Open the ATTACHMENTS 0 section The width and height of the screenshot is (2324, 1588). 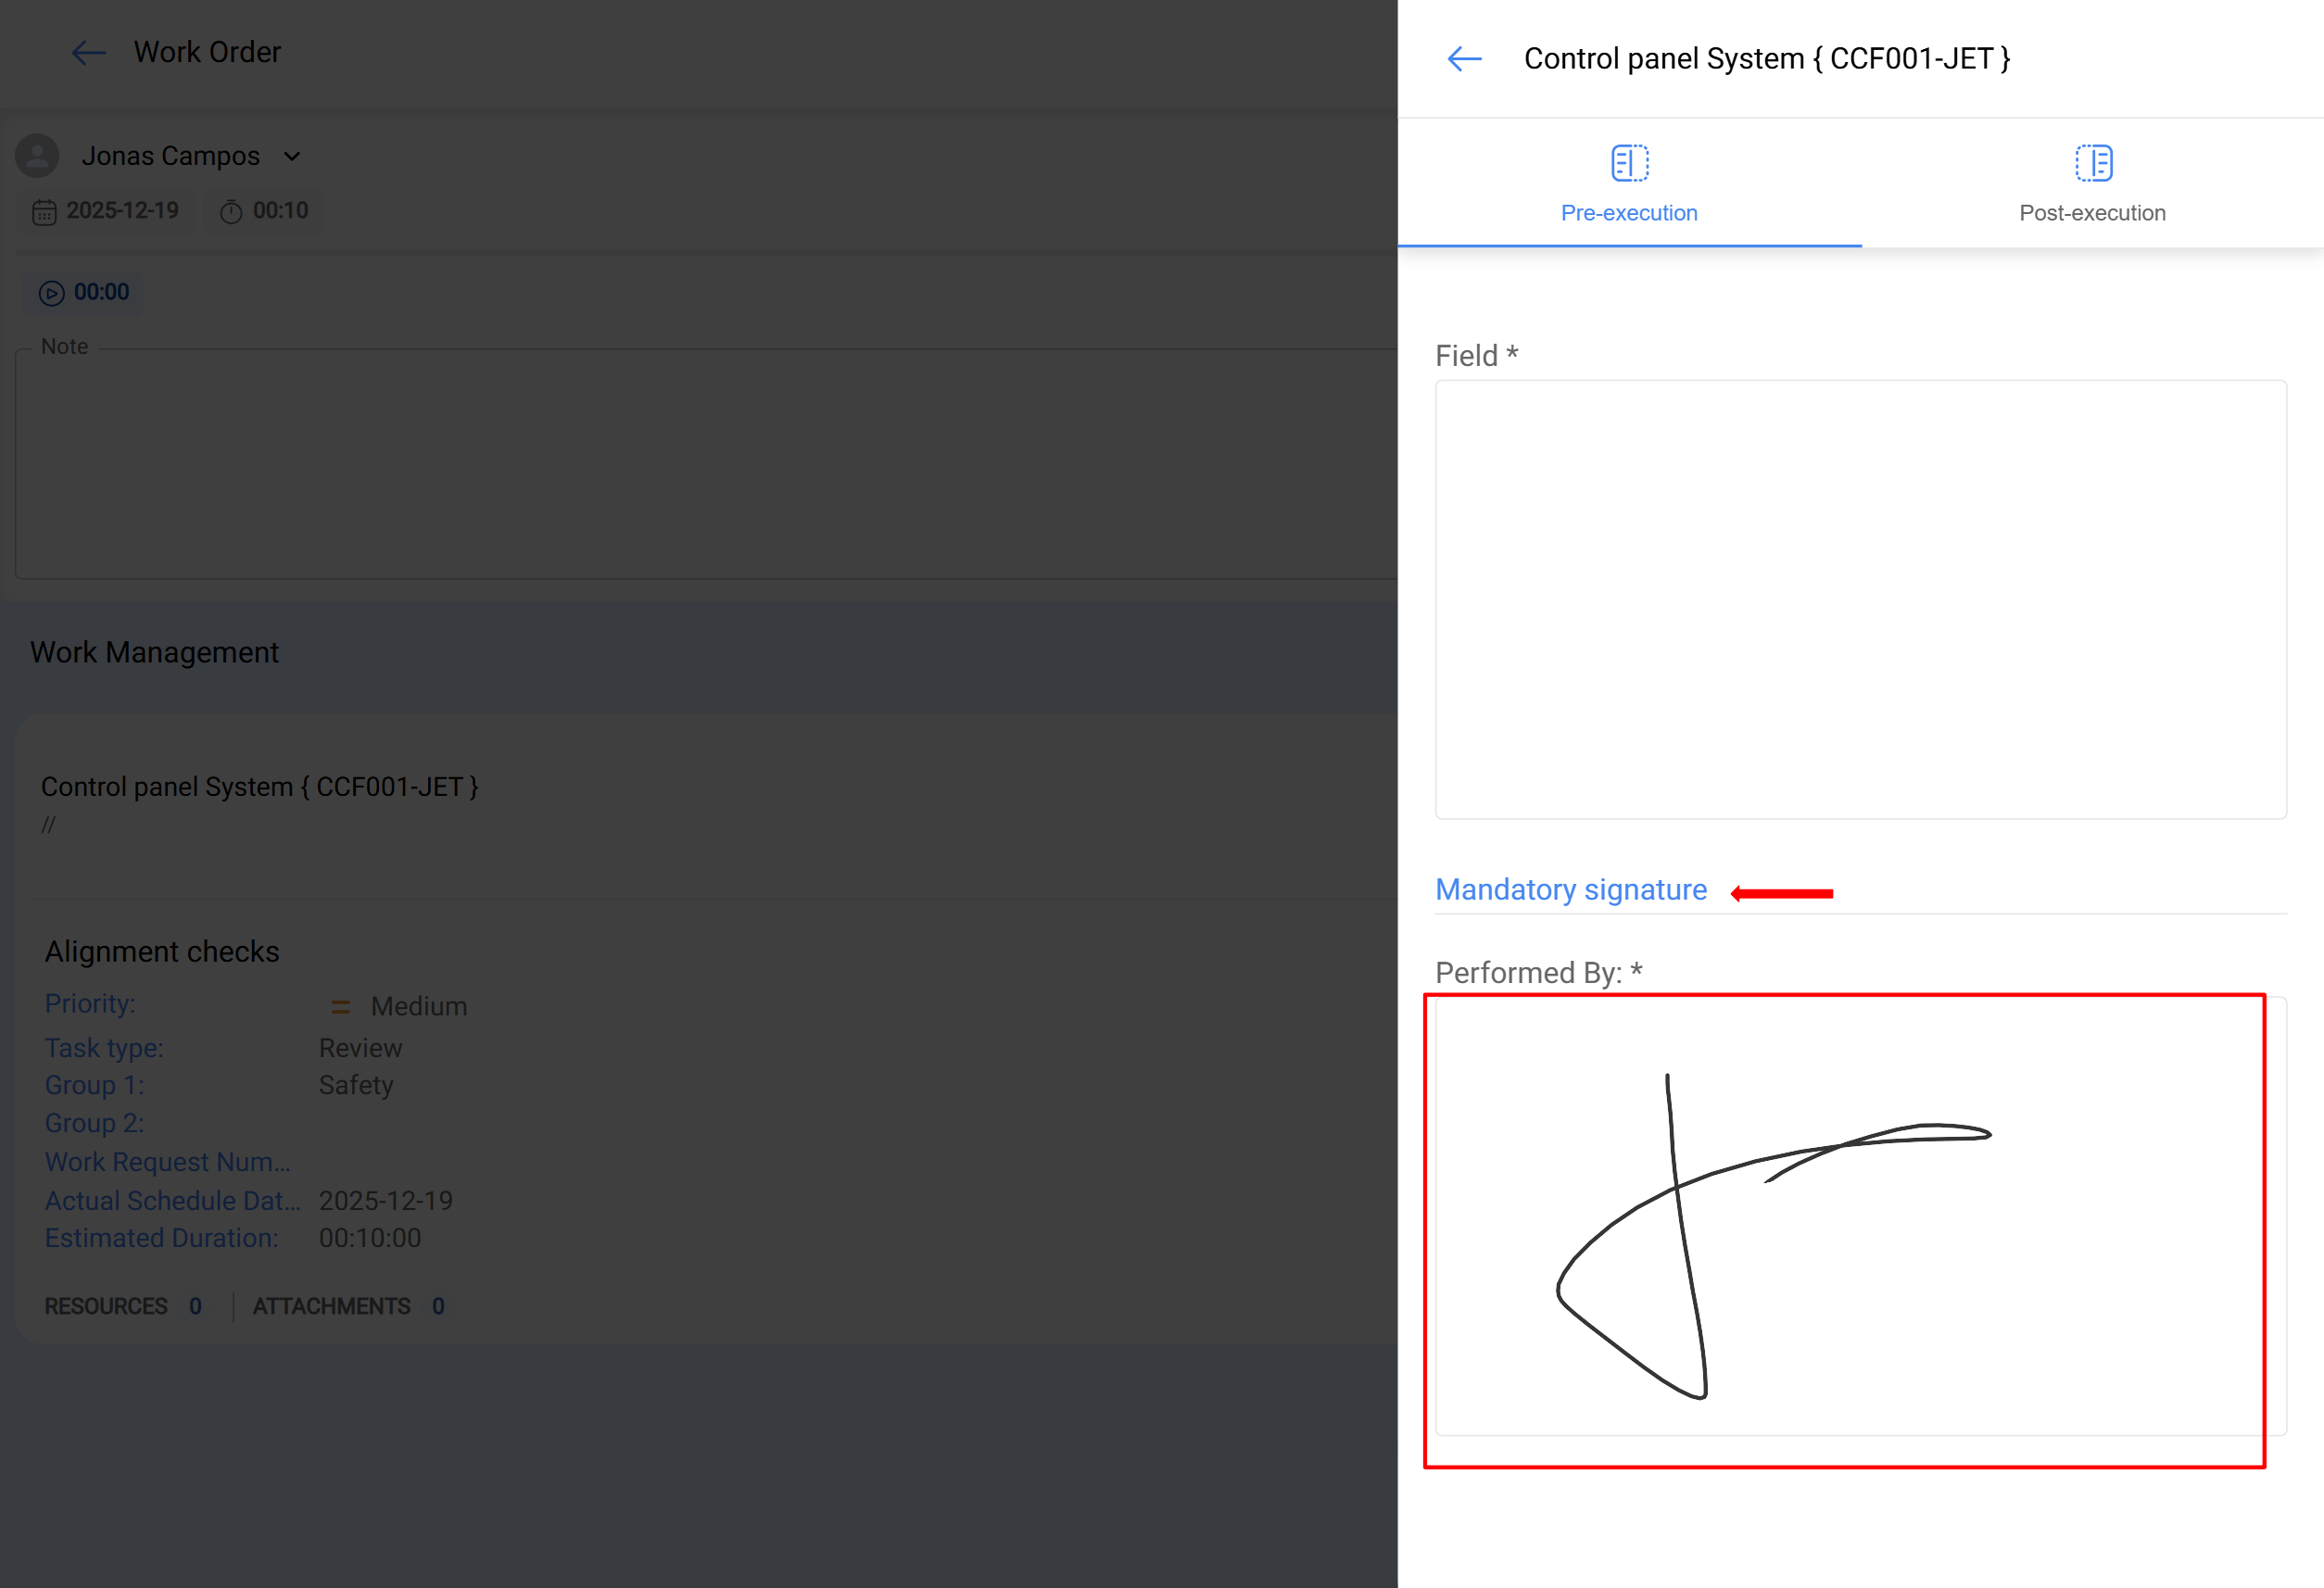pos(347,1306)
